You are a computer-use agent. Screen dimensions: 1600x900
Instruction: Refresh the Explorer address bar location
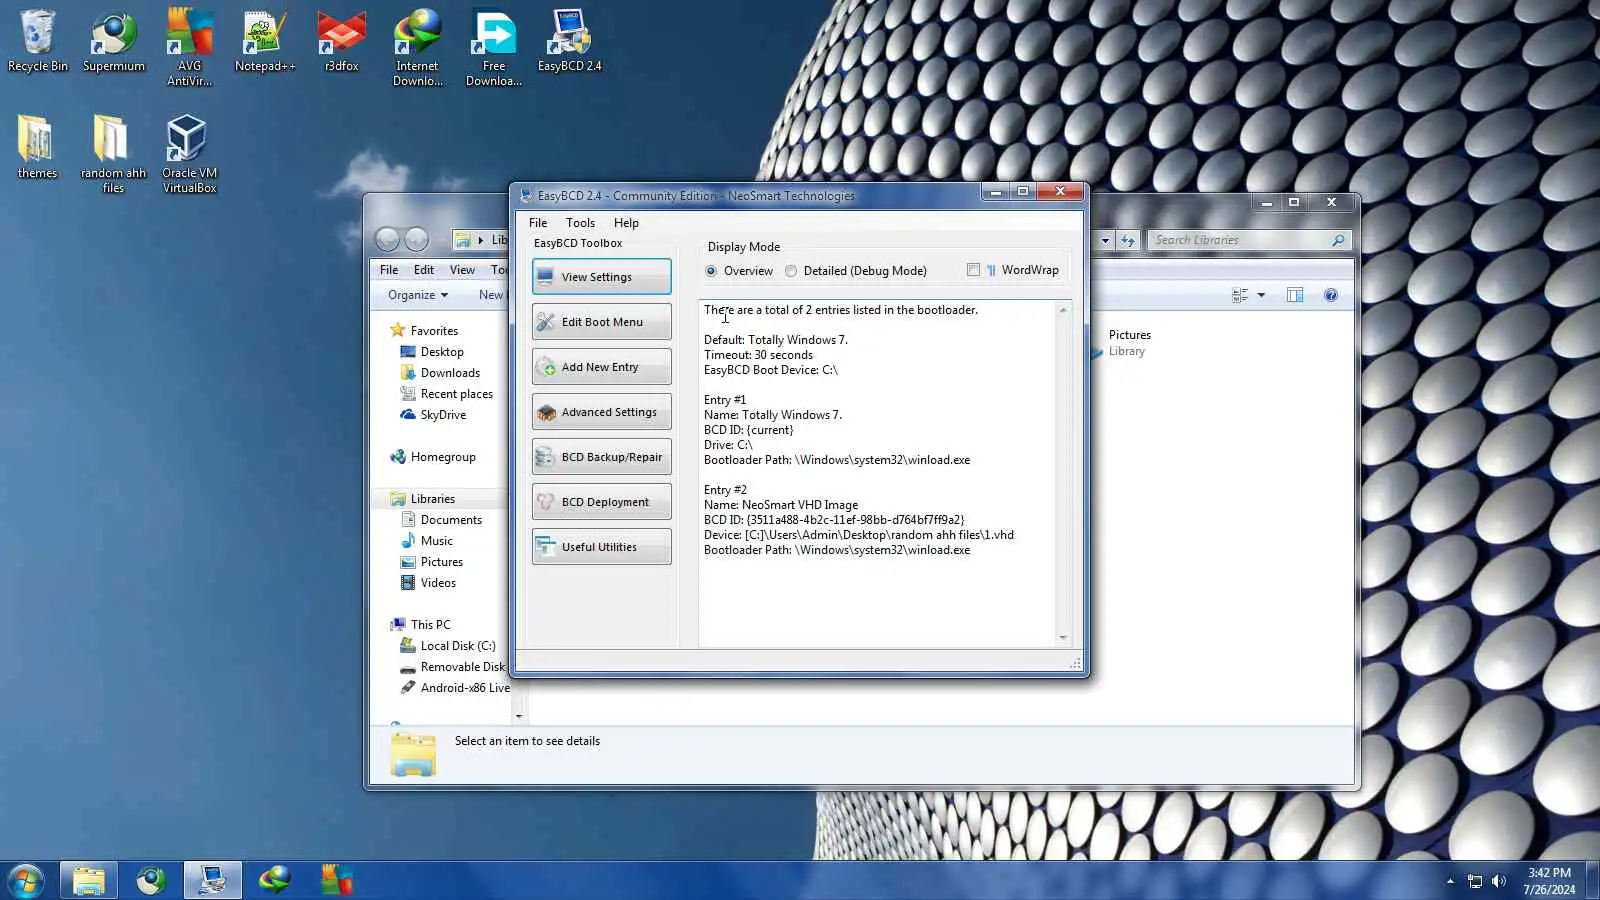[1128, 240]
